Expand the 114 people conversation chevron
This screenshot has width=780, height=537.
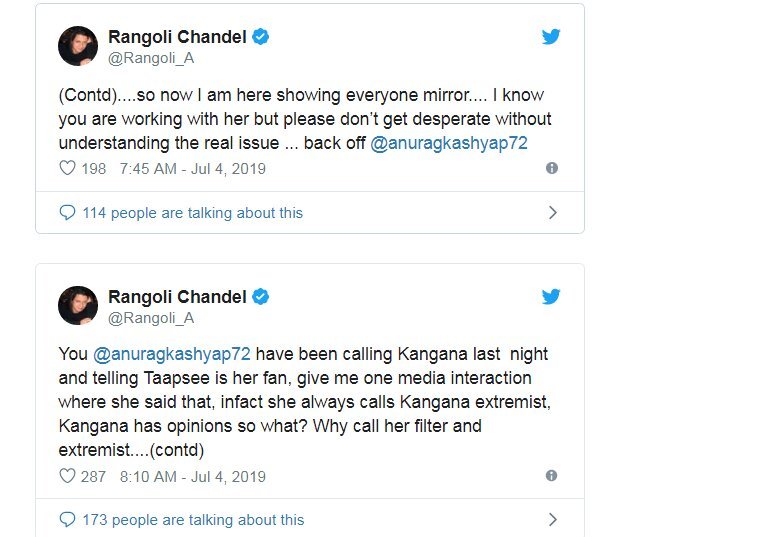point(553,213)
